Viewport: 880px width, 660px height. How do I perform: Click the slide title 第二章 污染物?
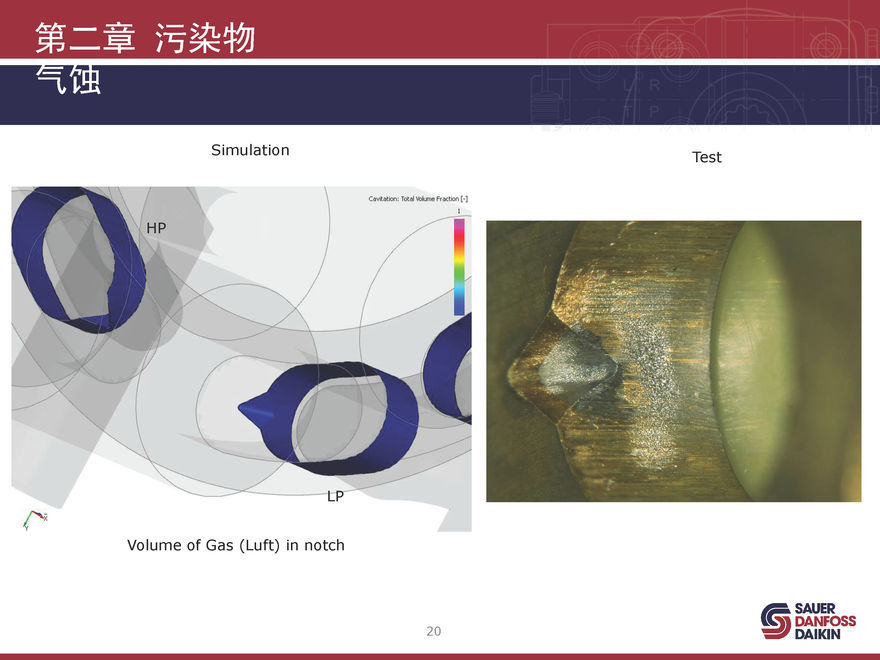coord(145,39)
